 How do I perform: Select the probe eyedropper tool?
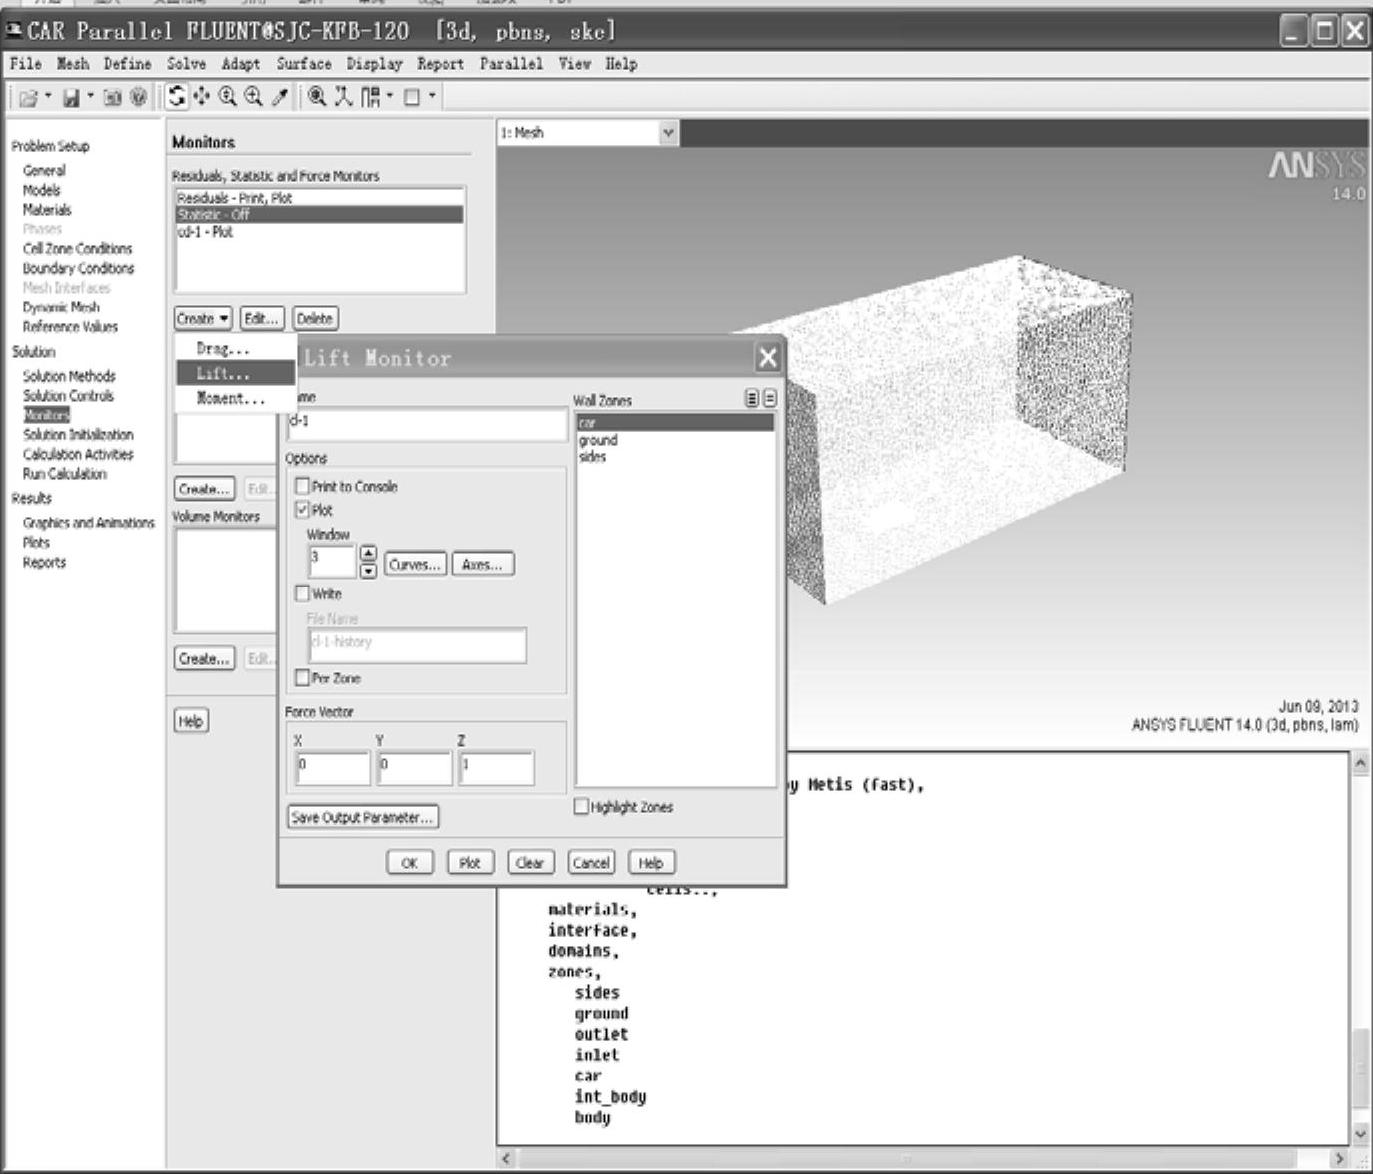280,97
